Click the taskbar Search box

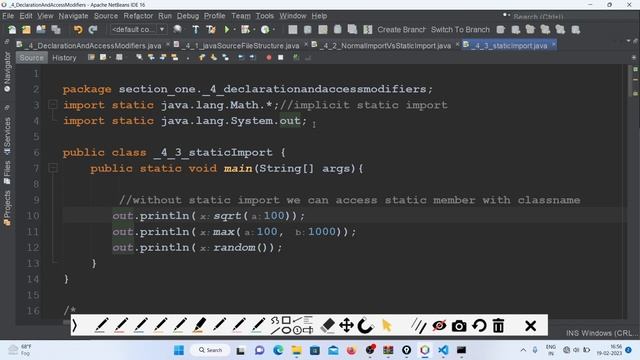point(211,350)
